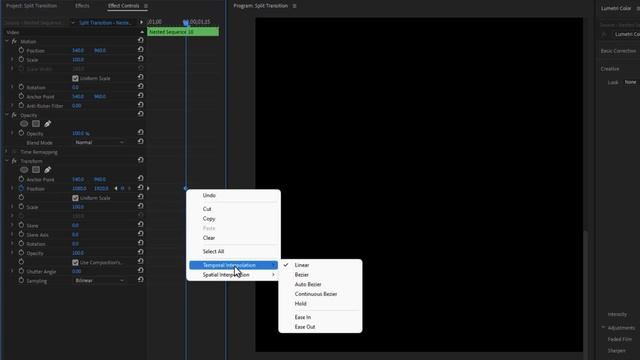Reset the Opacity effect
The image size is (640, 360).
pyautogui.click(x=140, y=114)
